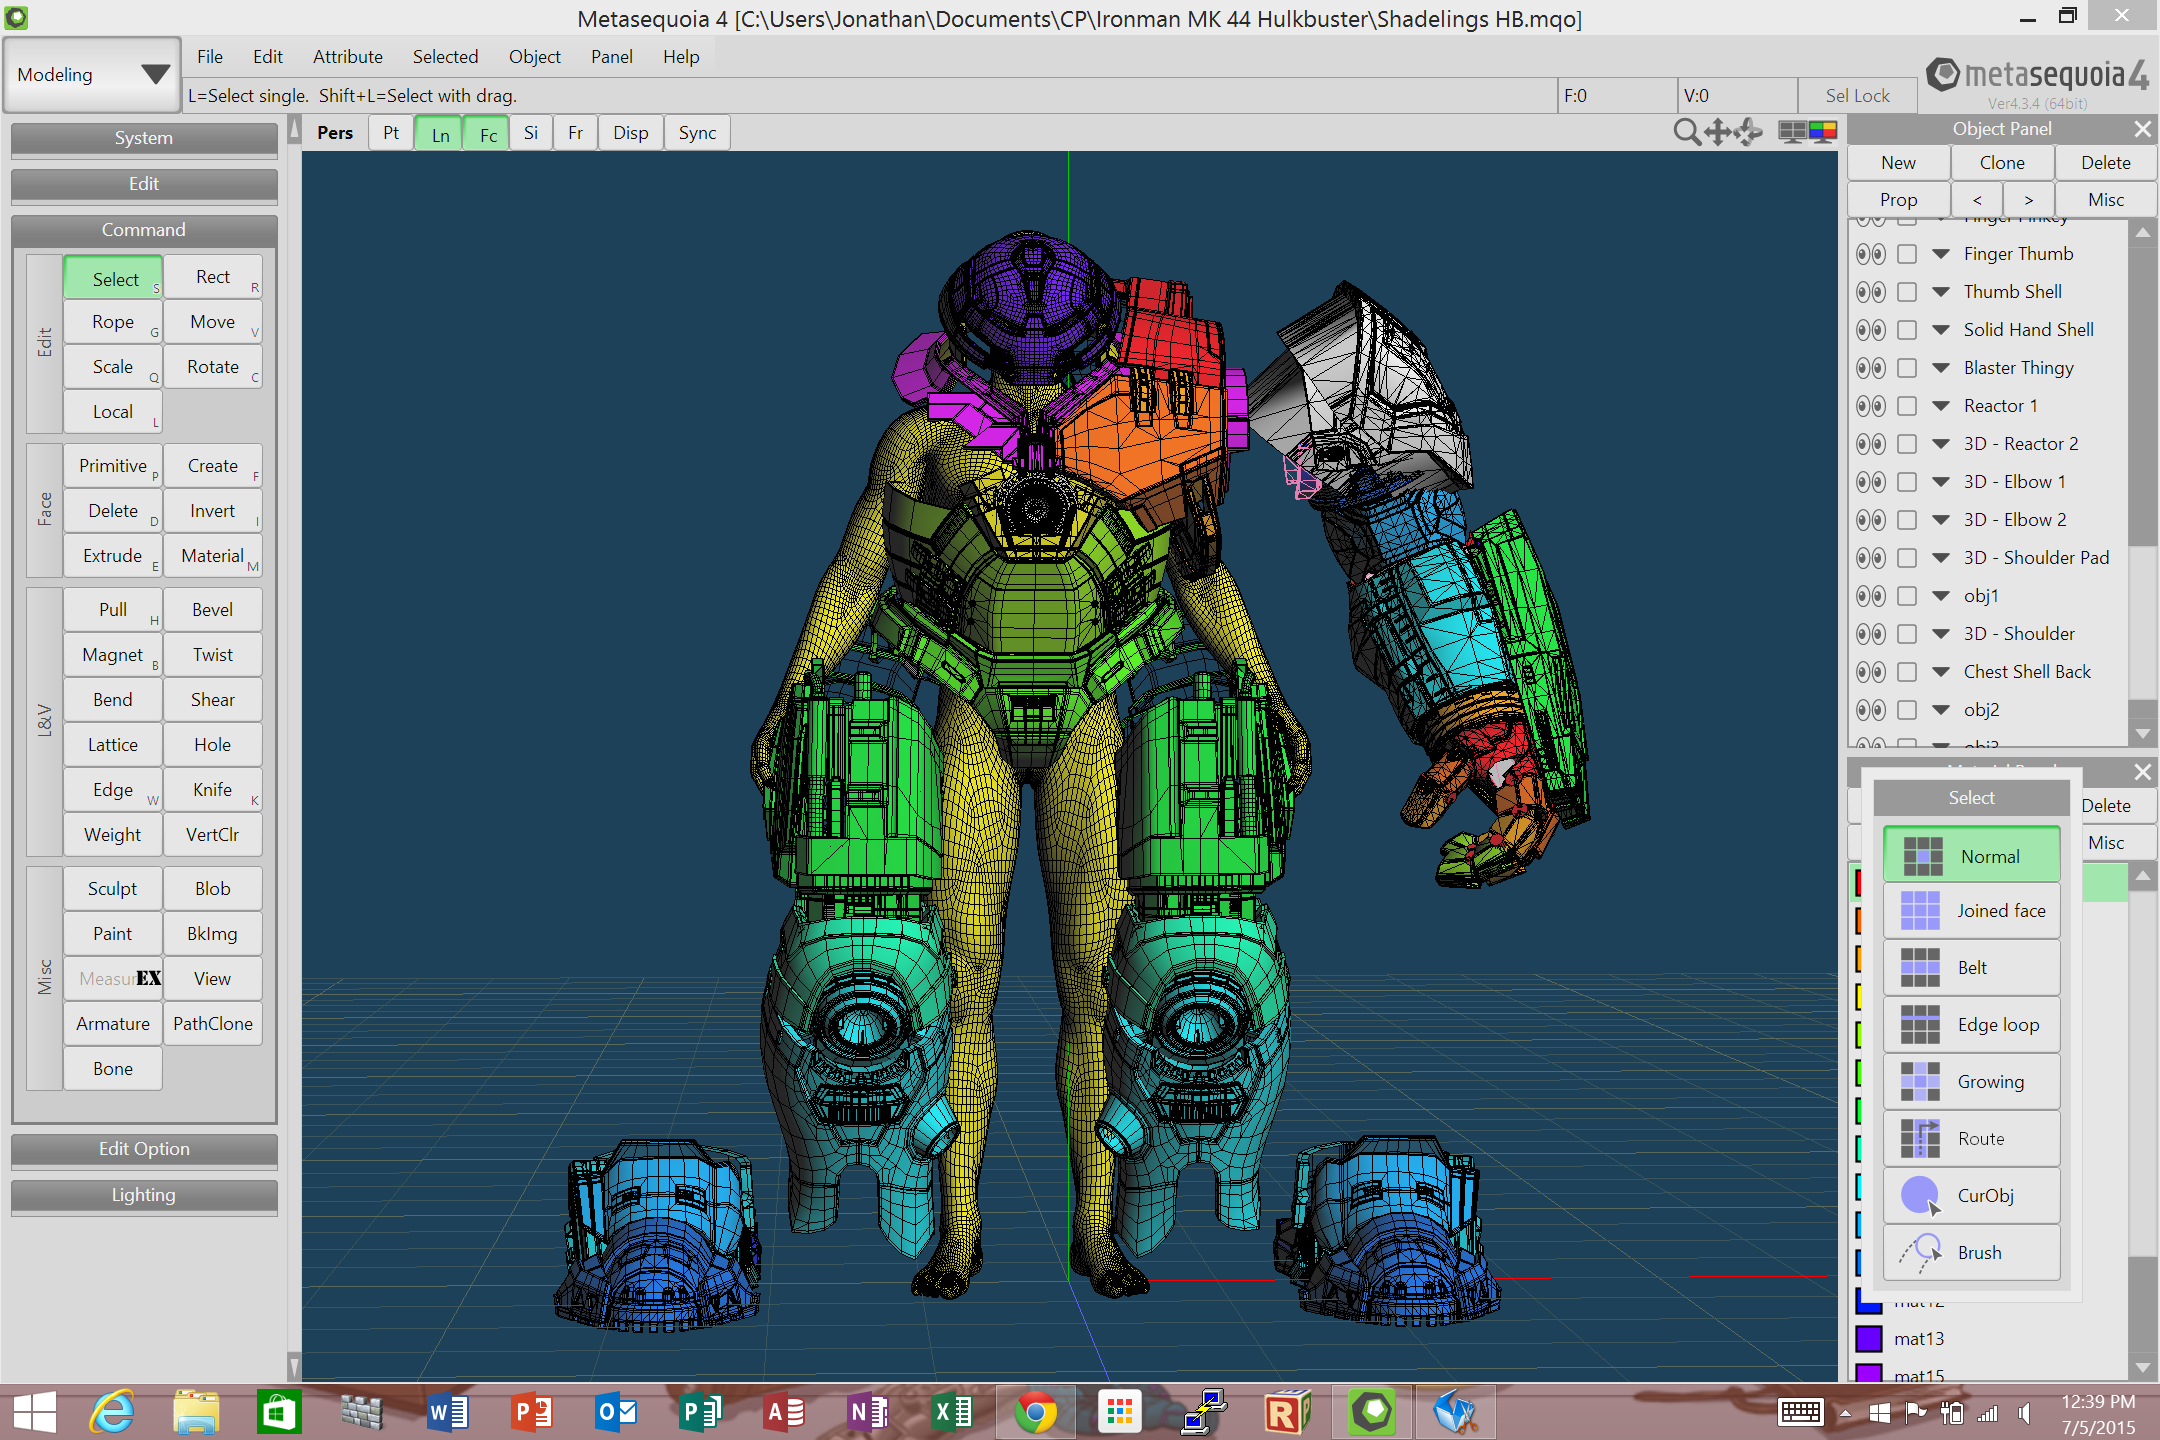Click the viewport pan arrows icon
Image resolution: width=2160 pixels, height=1440 pixels.
coord(1718,132)
